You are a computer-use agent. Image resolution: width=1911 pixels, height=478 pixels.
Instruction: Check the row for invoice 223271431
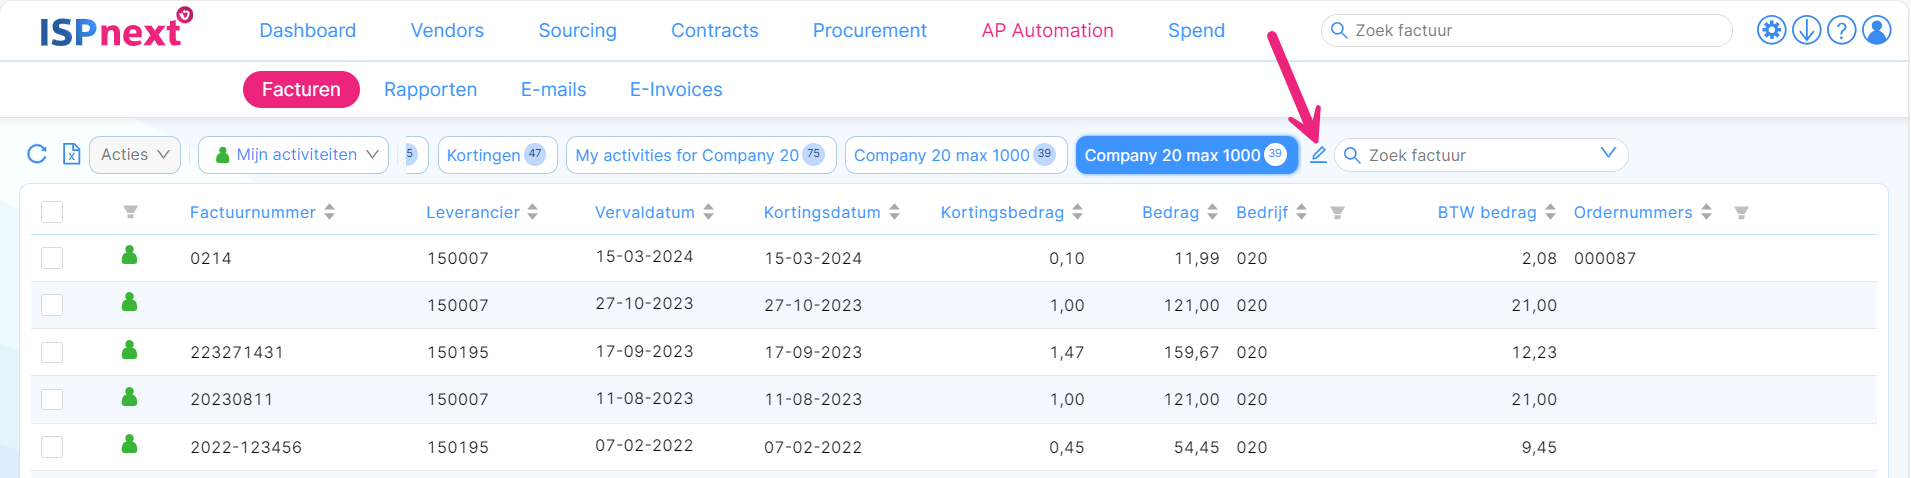click(52, 352)
